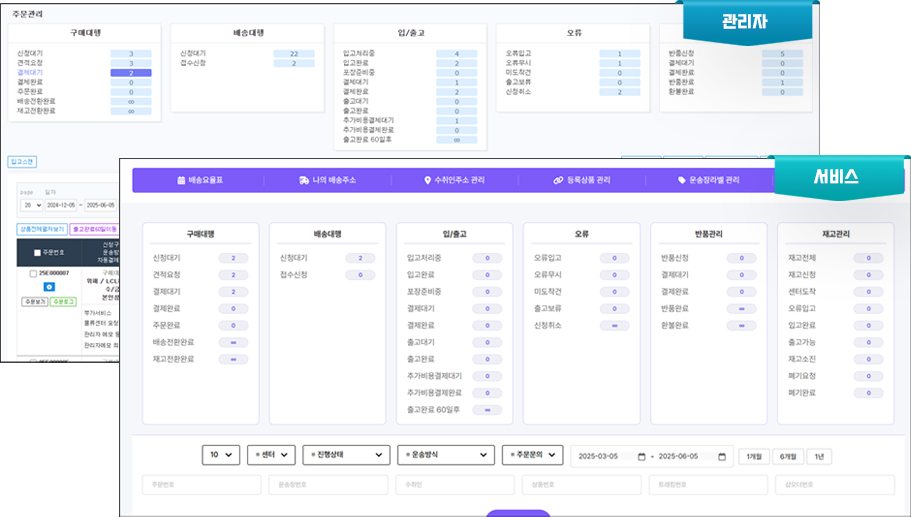Click service 재고관리 출고가능 count badge
The height and width of the screenshot is (517, 911).
point(869,343)
